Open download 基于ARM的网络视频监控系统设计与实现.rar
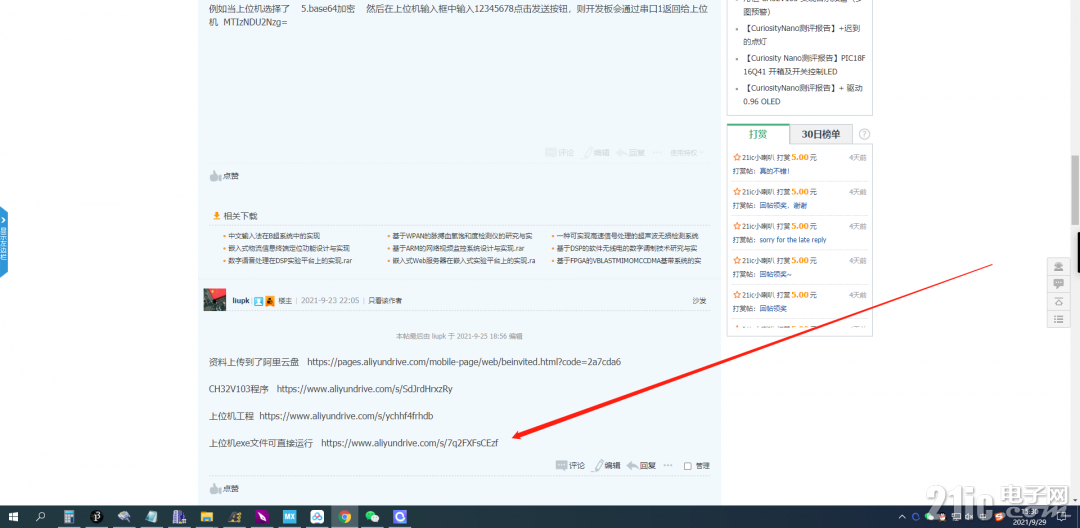Image resolution: width=1080 pixels, height=528 pixels. (458, 249)
